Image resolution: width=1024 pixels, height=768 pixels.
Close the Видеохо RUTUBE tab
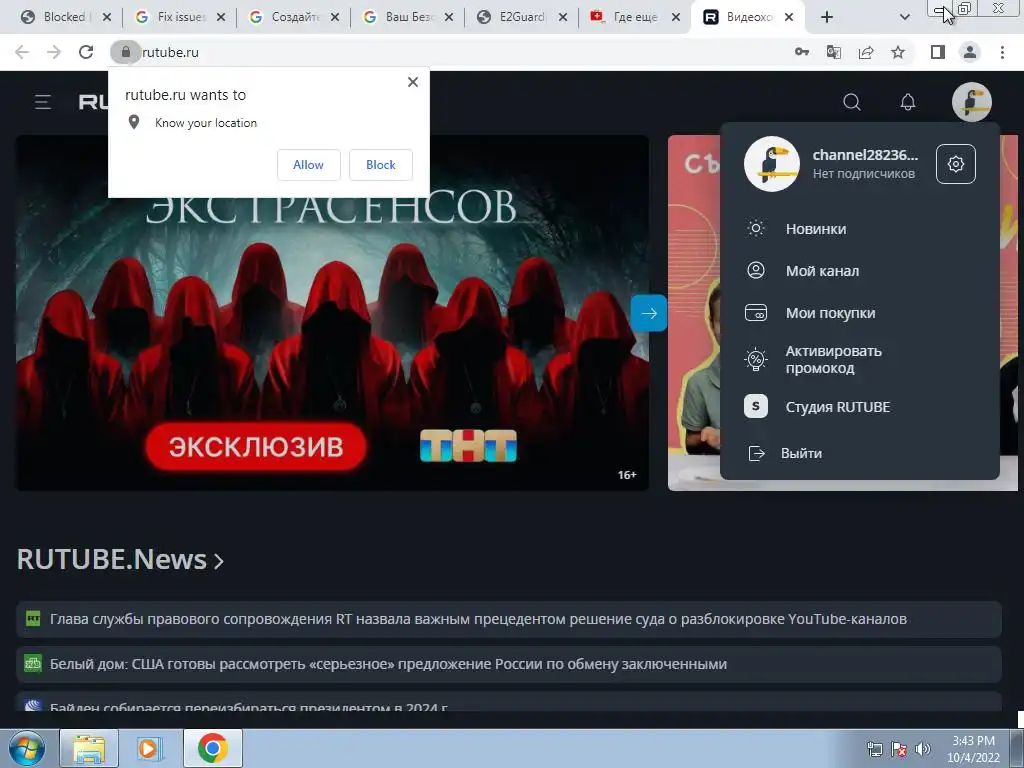coord(789,17)
